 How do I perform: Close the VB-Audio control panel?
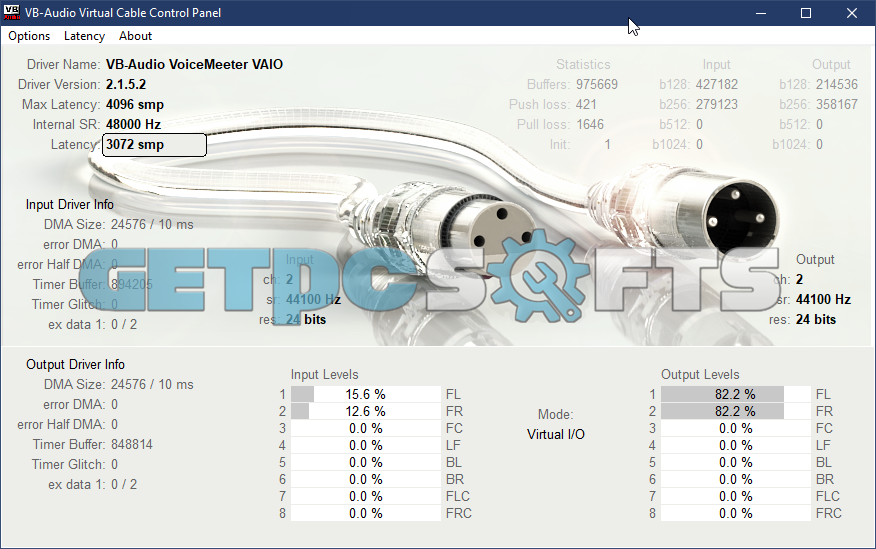click(x=851, y=13)
